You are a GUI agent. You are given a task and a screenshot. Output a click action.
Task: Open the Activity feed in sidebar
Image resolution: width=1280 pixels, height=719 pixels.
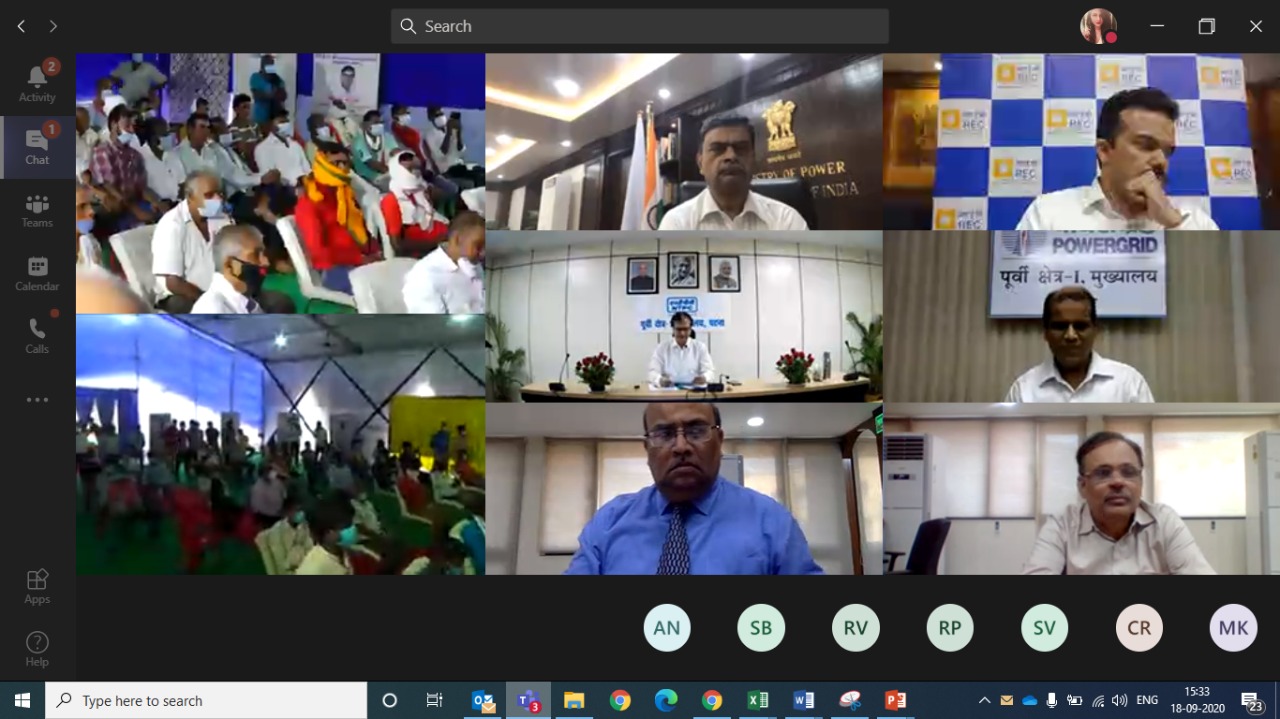(x=37, y=82)
